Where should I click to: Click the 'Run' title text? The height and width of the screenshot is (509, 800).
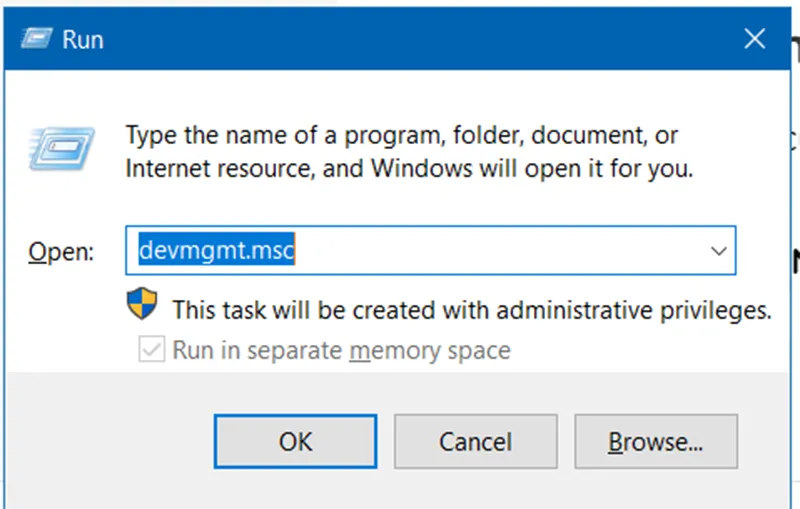[83, 40]
